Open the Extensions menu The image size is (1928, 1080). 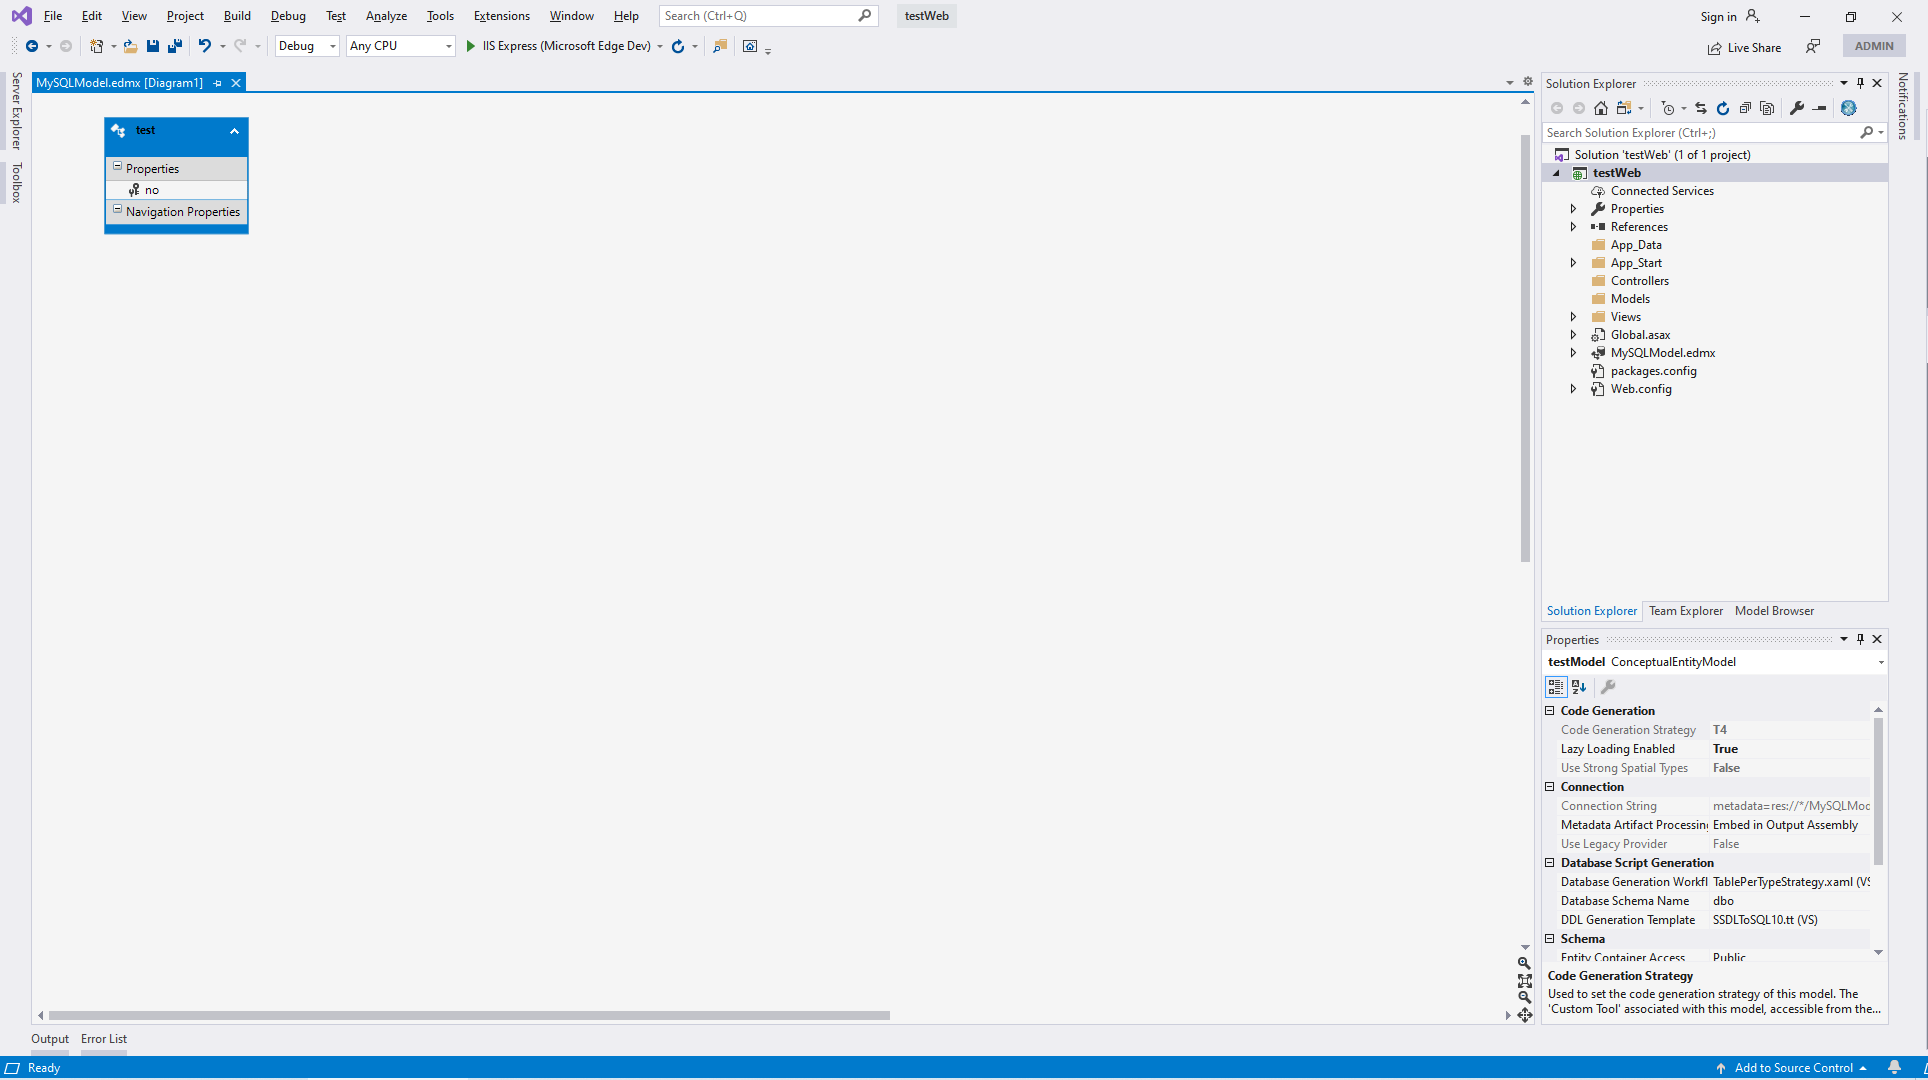pyautogui.click(x=501, y=16)
